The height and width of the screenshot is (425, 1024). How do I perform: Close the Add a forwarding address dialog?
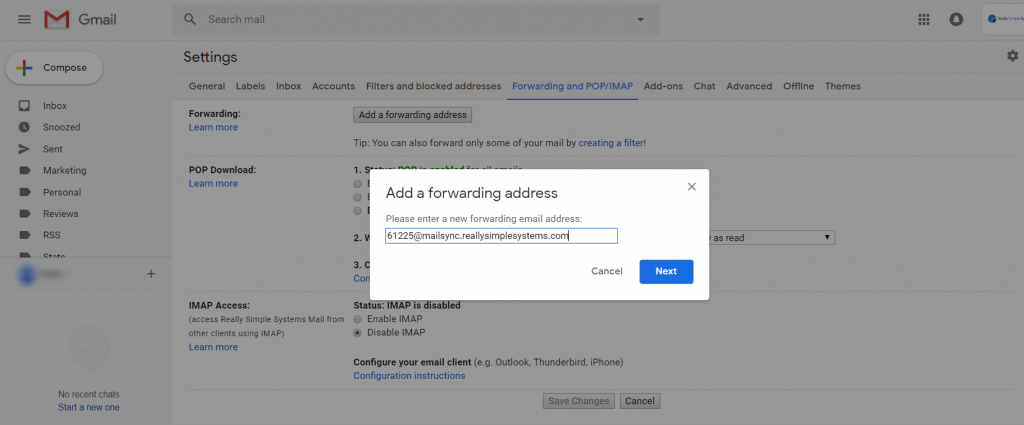[692, 187]
